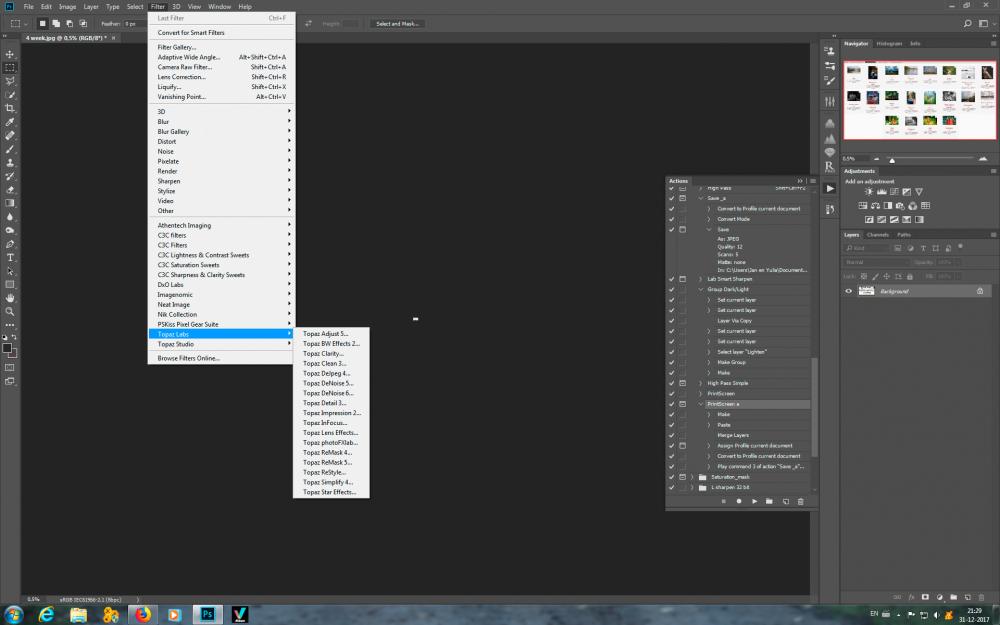Image resolution: width=1000 pixels, height=625 pixels.
Task: Open the Nik Collection submenu
Action: [x=221, y=314]
